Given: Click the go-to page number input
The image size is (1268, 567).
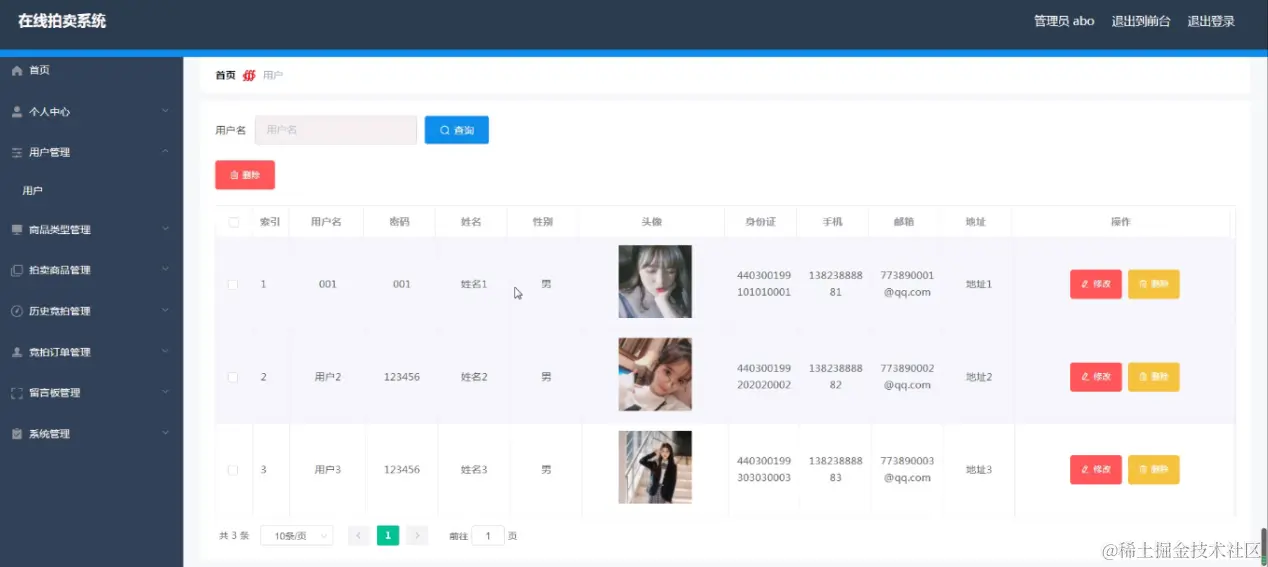Looking at the screenshot, I should pos(488,536).
